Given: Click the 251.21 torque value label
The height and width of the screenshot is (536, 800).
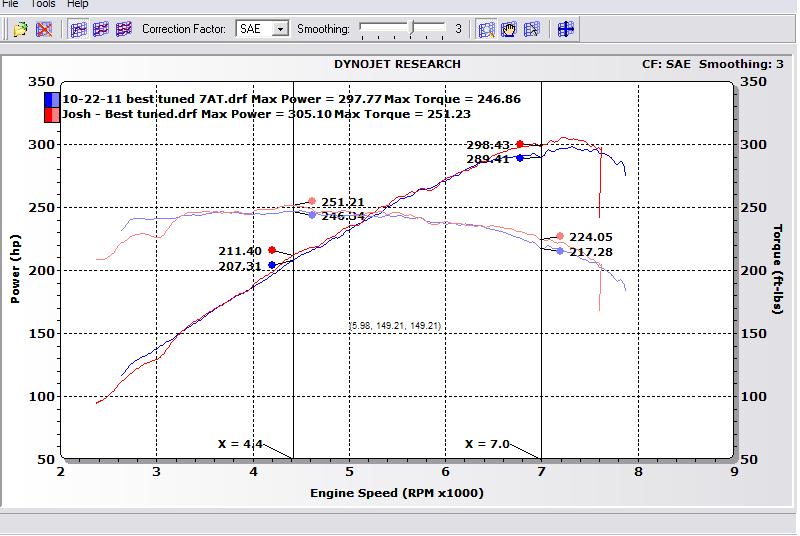Looking at the screenshot, I should point(343,202).
